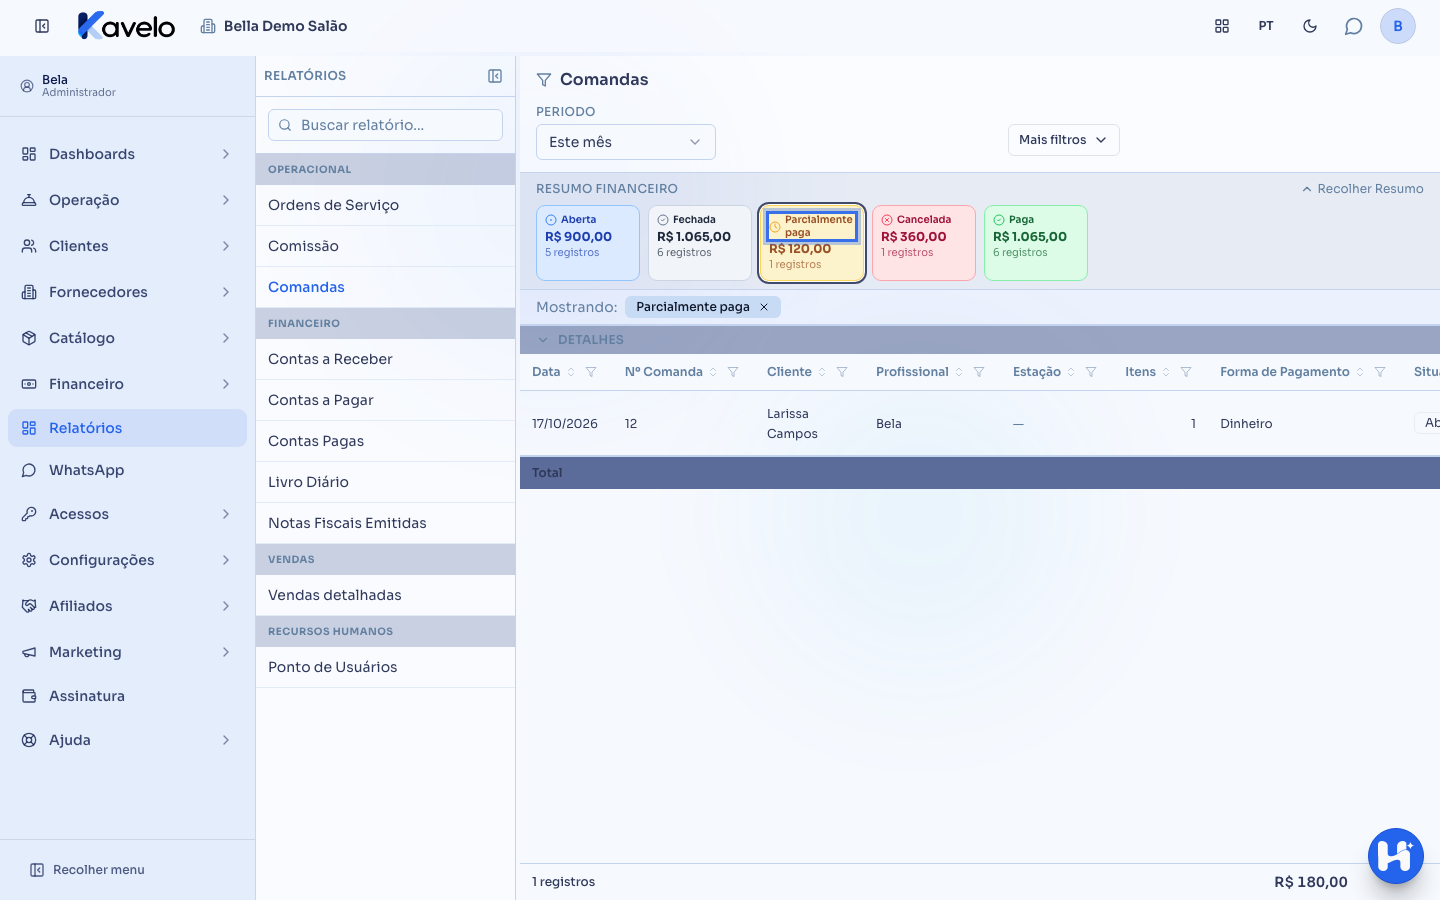The height and width of the screenshot is (900, 1440).
Task: Toggle the Paga status card filter
Action: pyautogui.click(x=1036, y=243)
